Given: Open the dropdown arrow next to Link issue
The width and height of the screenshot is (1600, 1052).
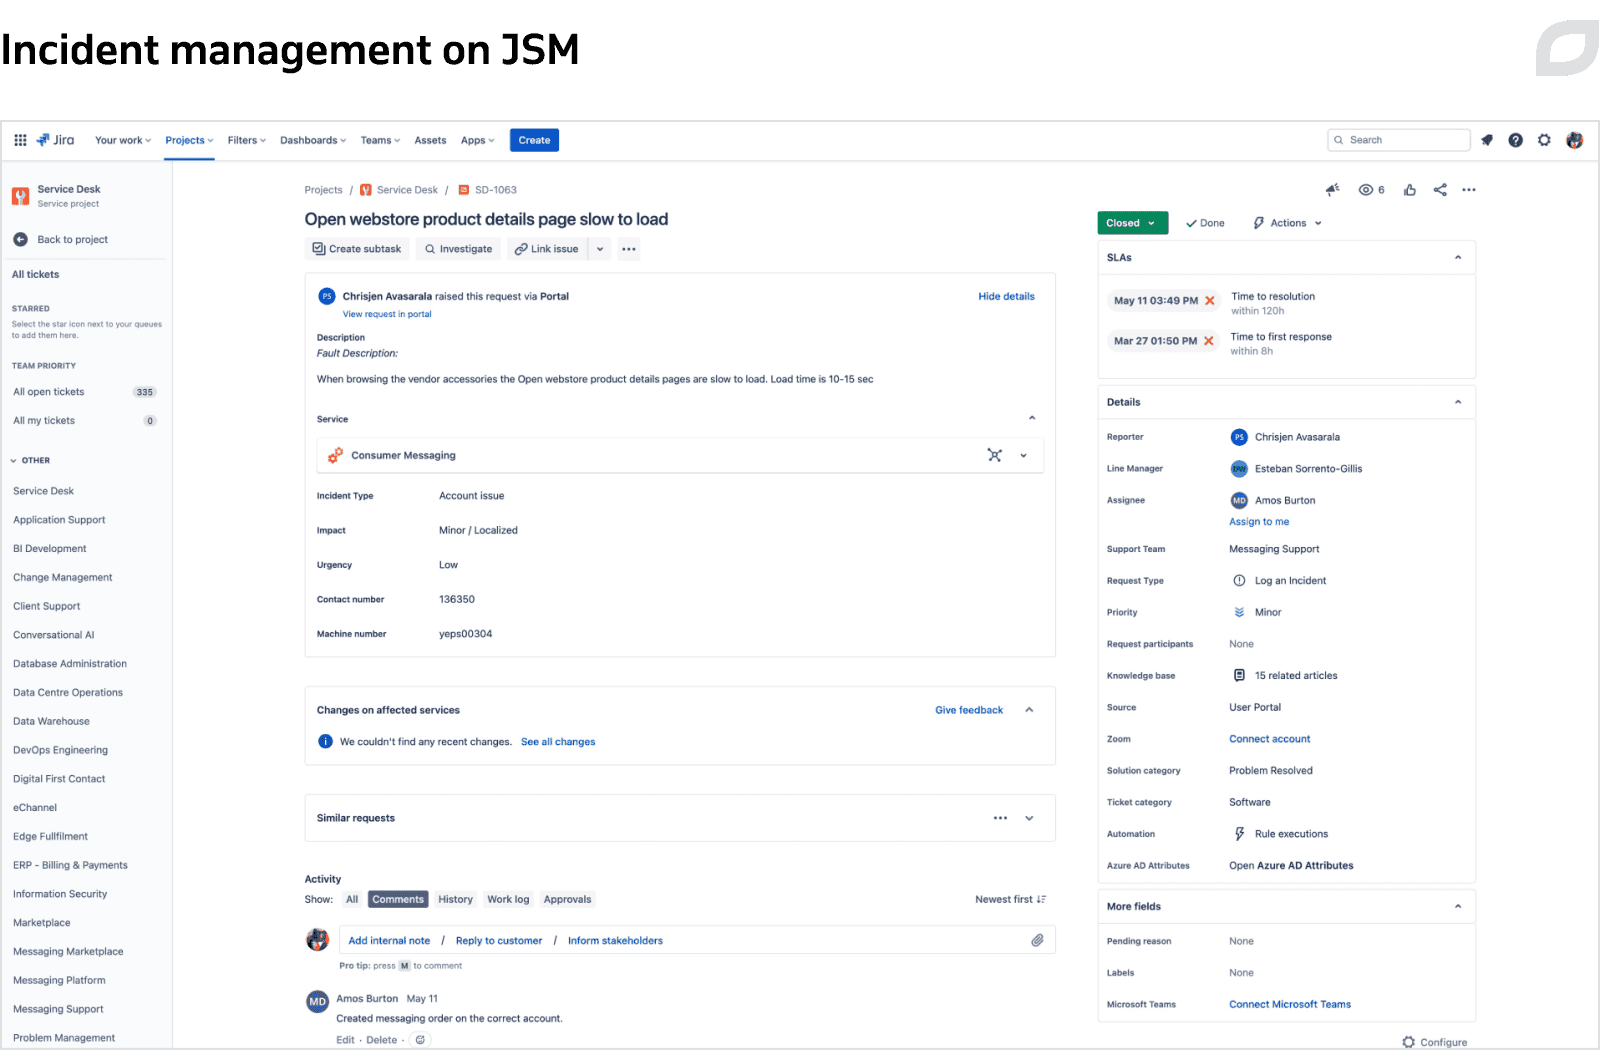Looking at the screenshot, I should 600,249.
